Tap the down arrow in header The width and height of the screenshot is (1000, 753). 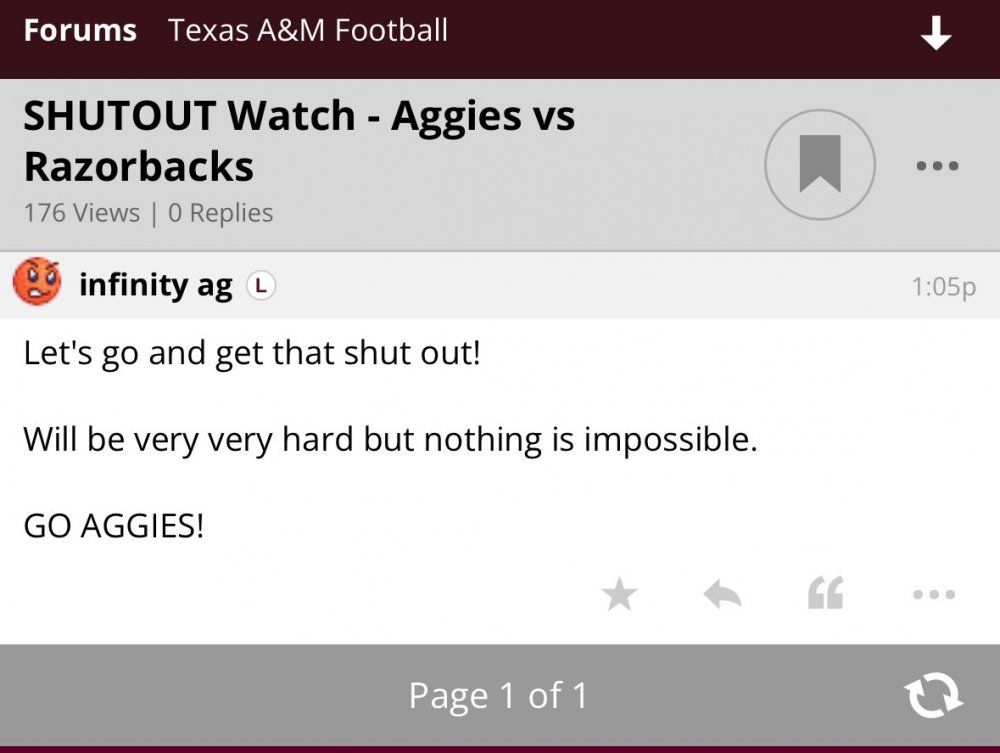[936, 35]
